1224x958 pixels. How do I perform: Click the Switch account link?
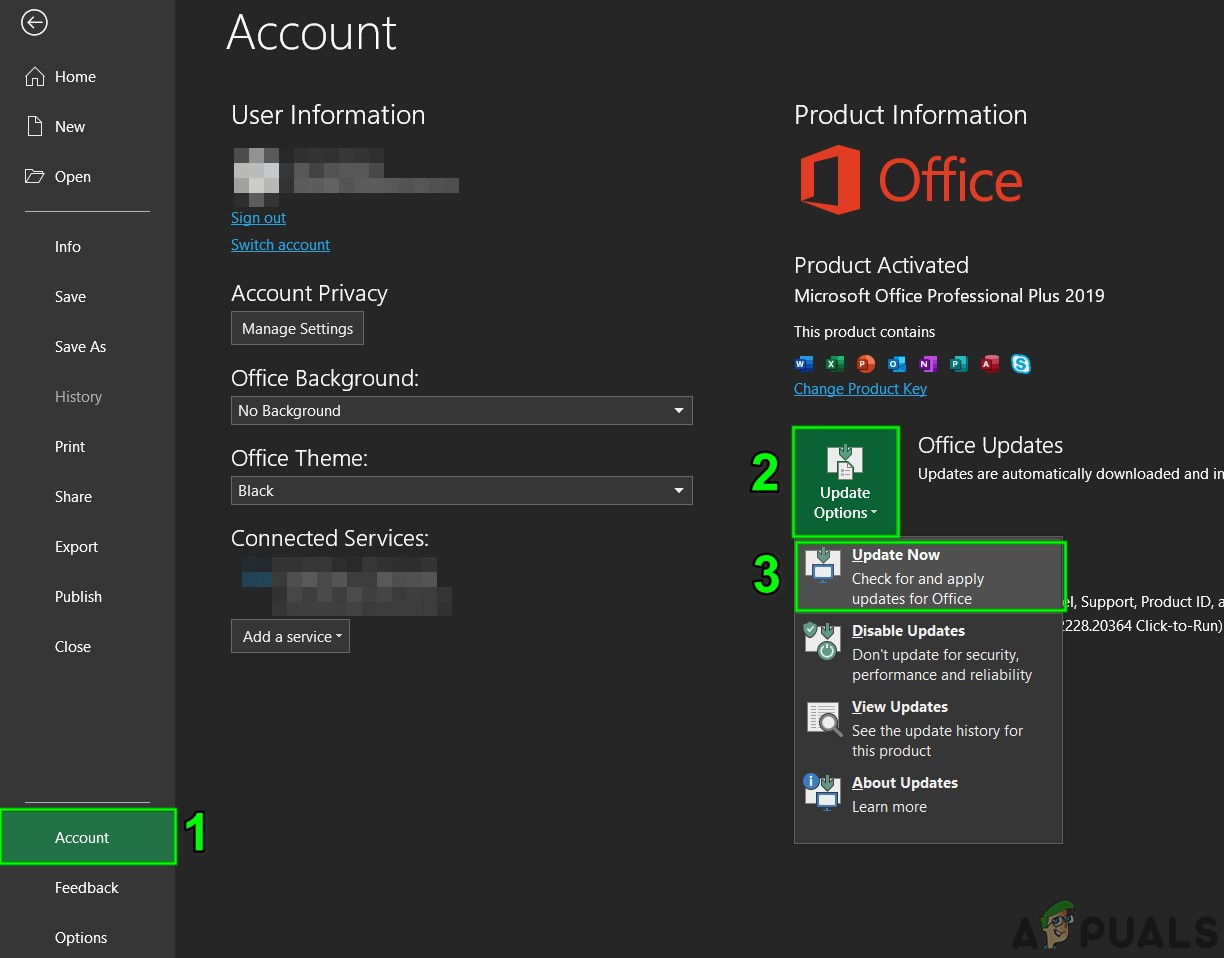[280, 245]
